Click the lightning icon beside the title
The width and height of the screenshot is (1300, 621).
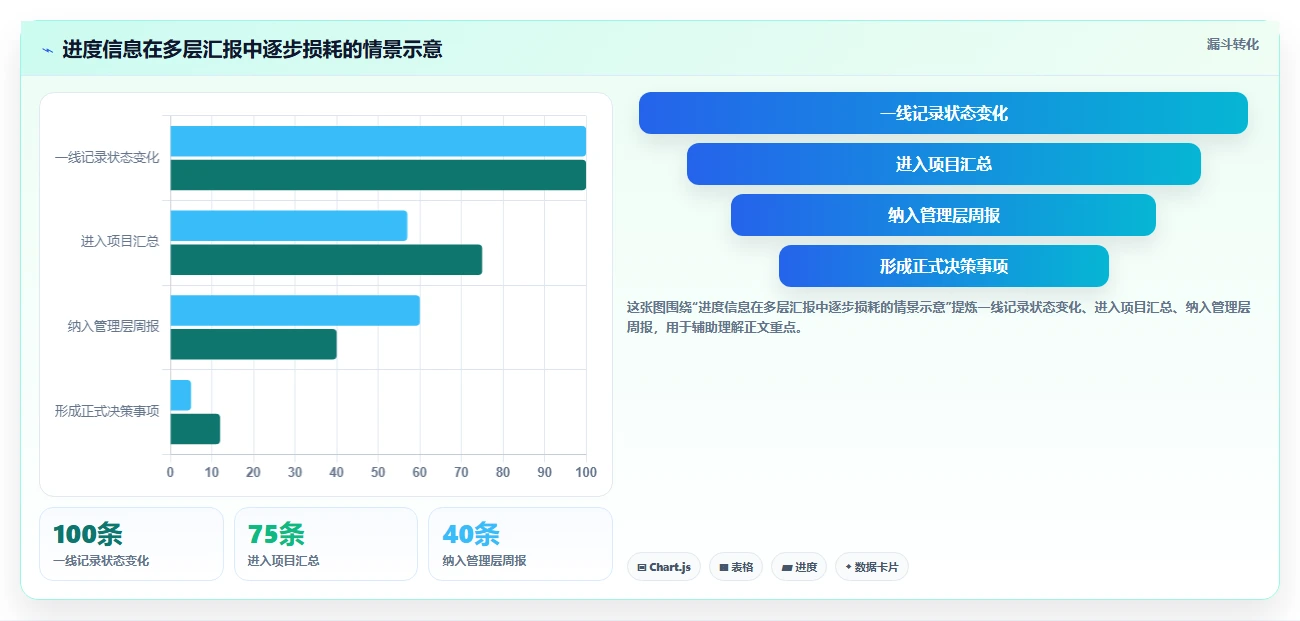[47, 49]
